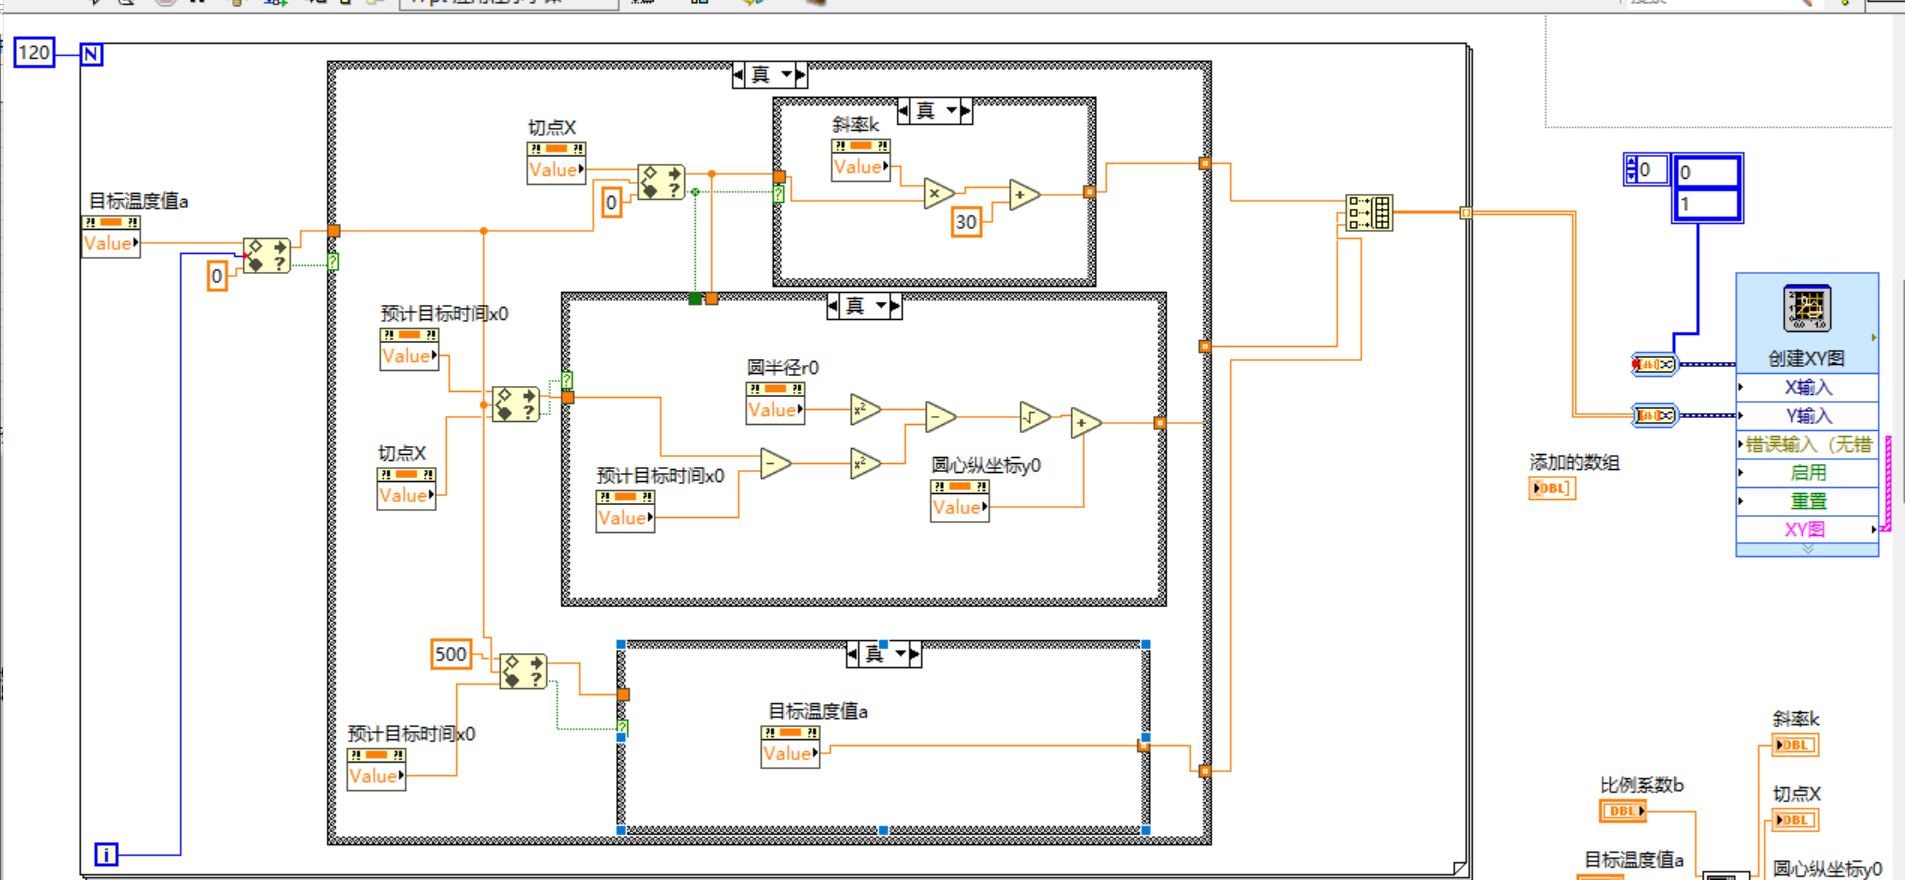
Task: Select the X输入 terminal of 创建XY图
Action: [x=1807, y=387]
